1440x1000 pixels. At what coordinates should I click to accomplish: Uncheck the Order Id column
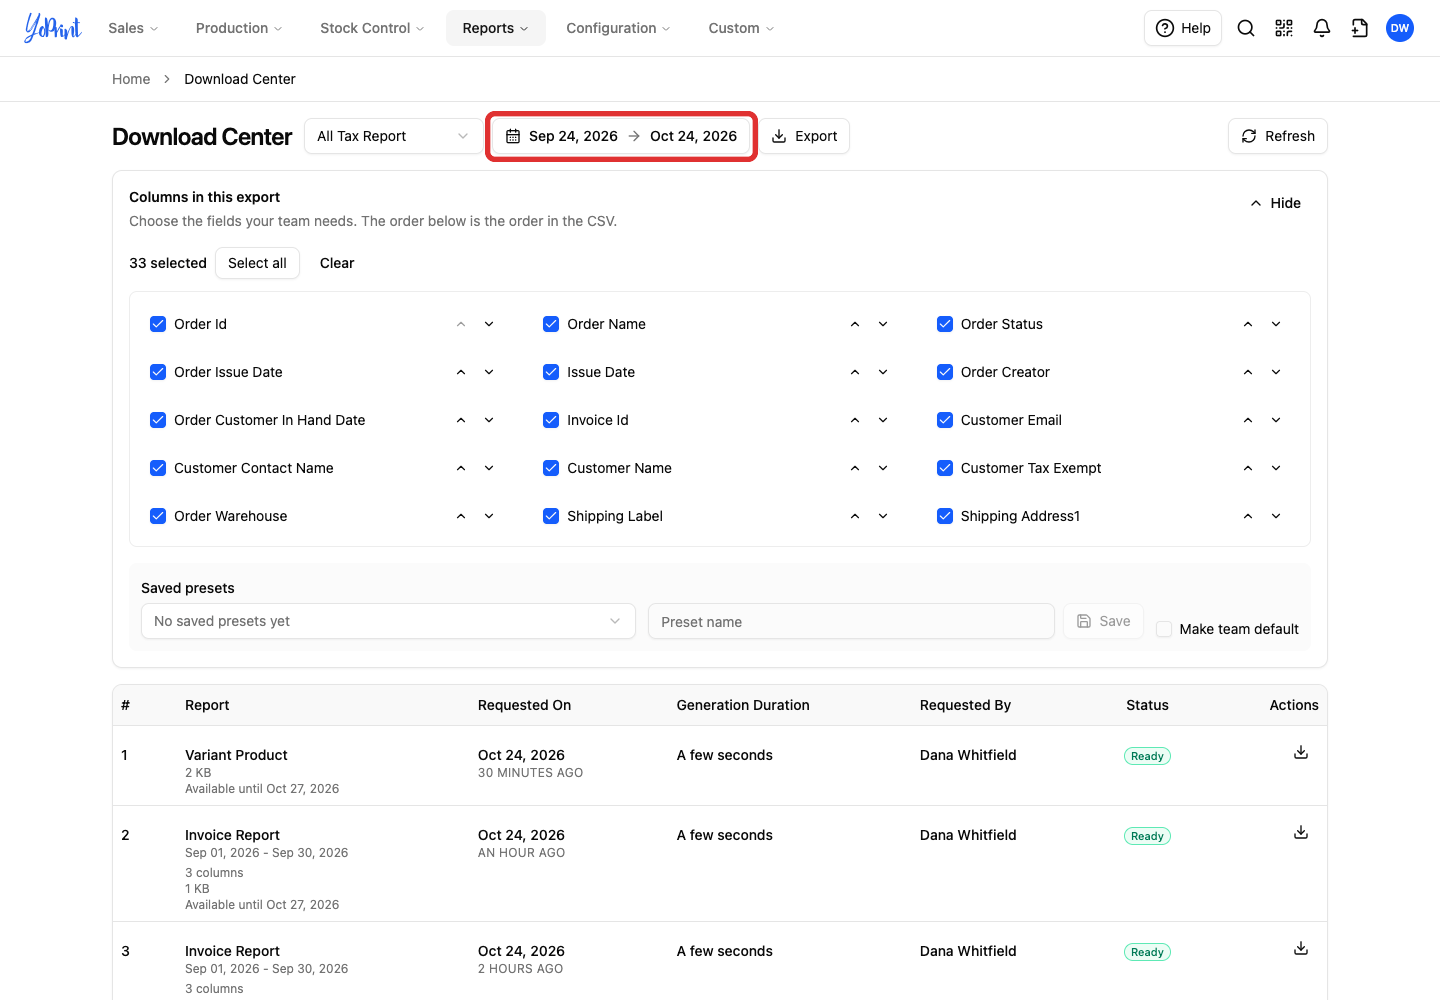[x=158, y=324]
